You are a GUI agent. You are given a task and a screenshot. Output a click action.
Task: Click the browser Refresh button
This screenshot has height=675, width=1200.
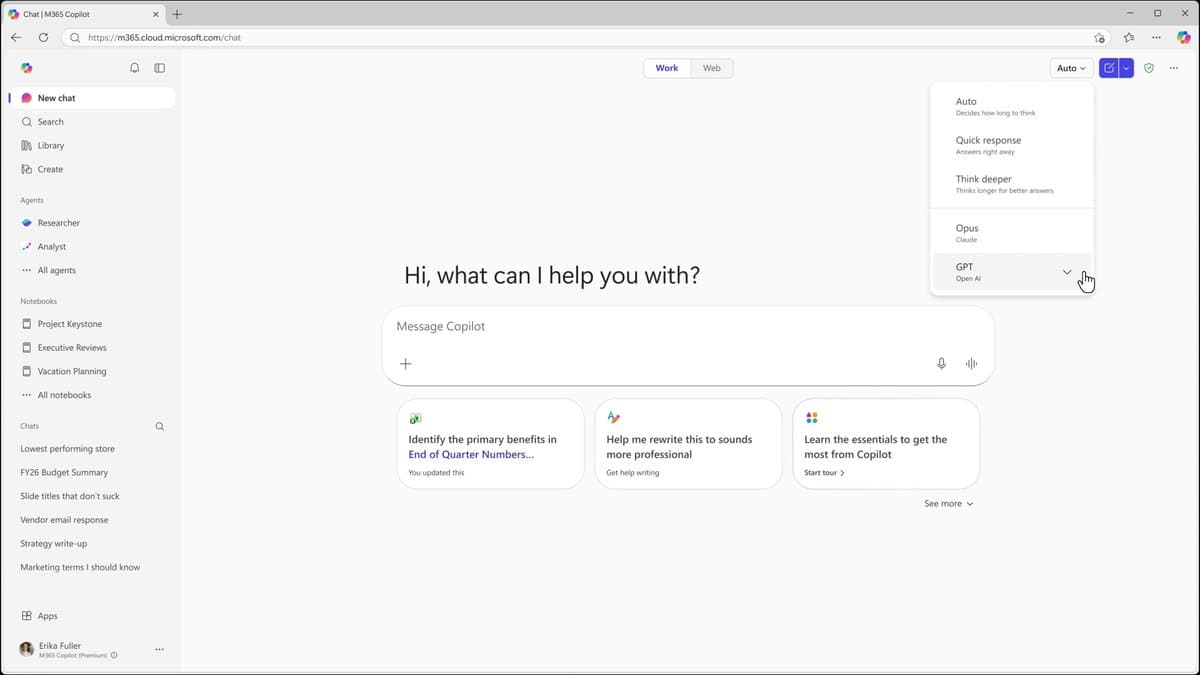[x=43, y=37]
